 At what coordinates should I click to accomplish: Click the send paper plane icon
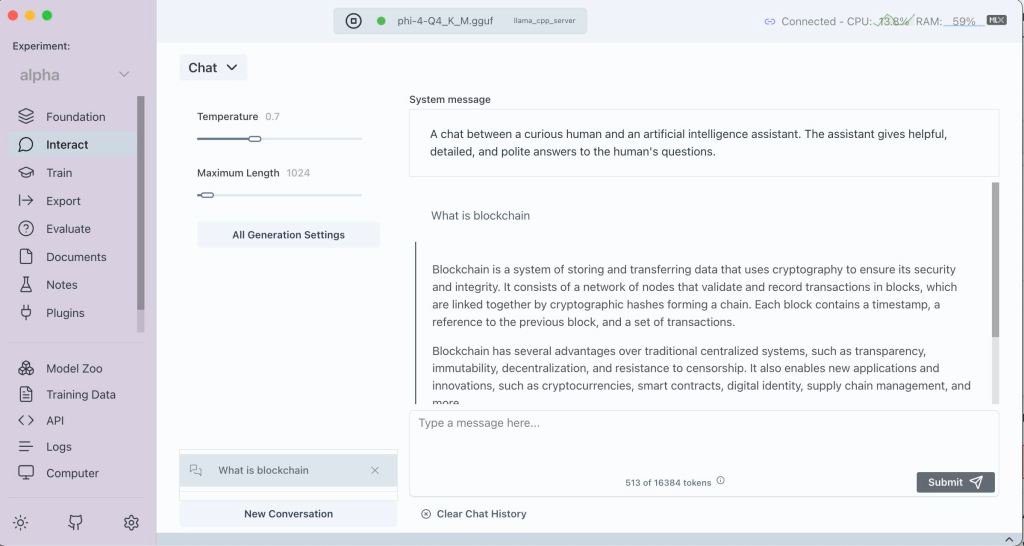pos(976,482)
